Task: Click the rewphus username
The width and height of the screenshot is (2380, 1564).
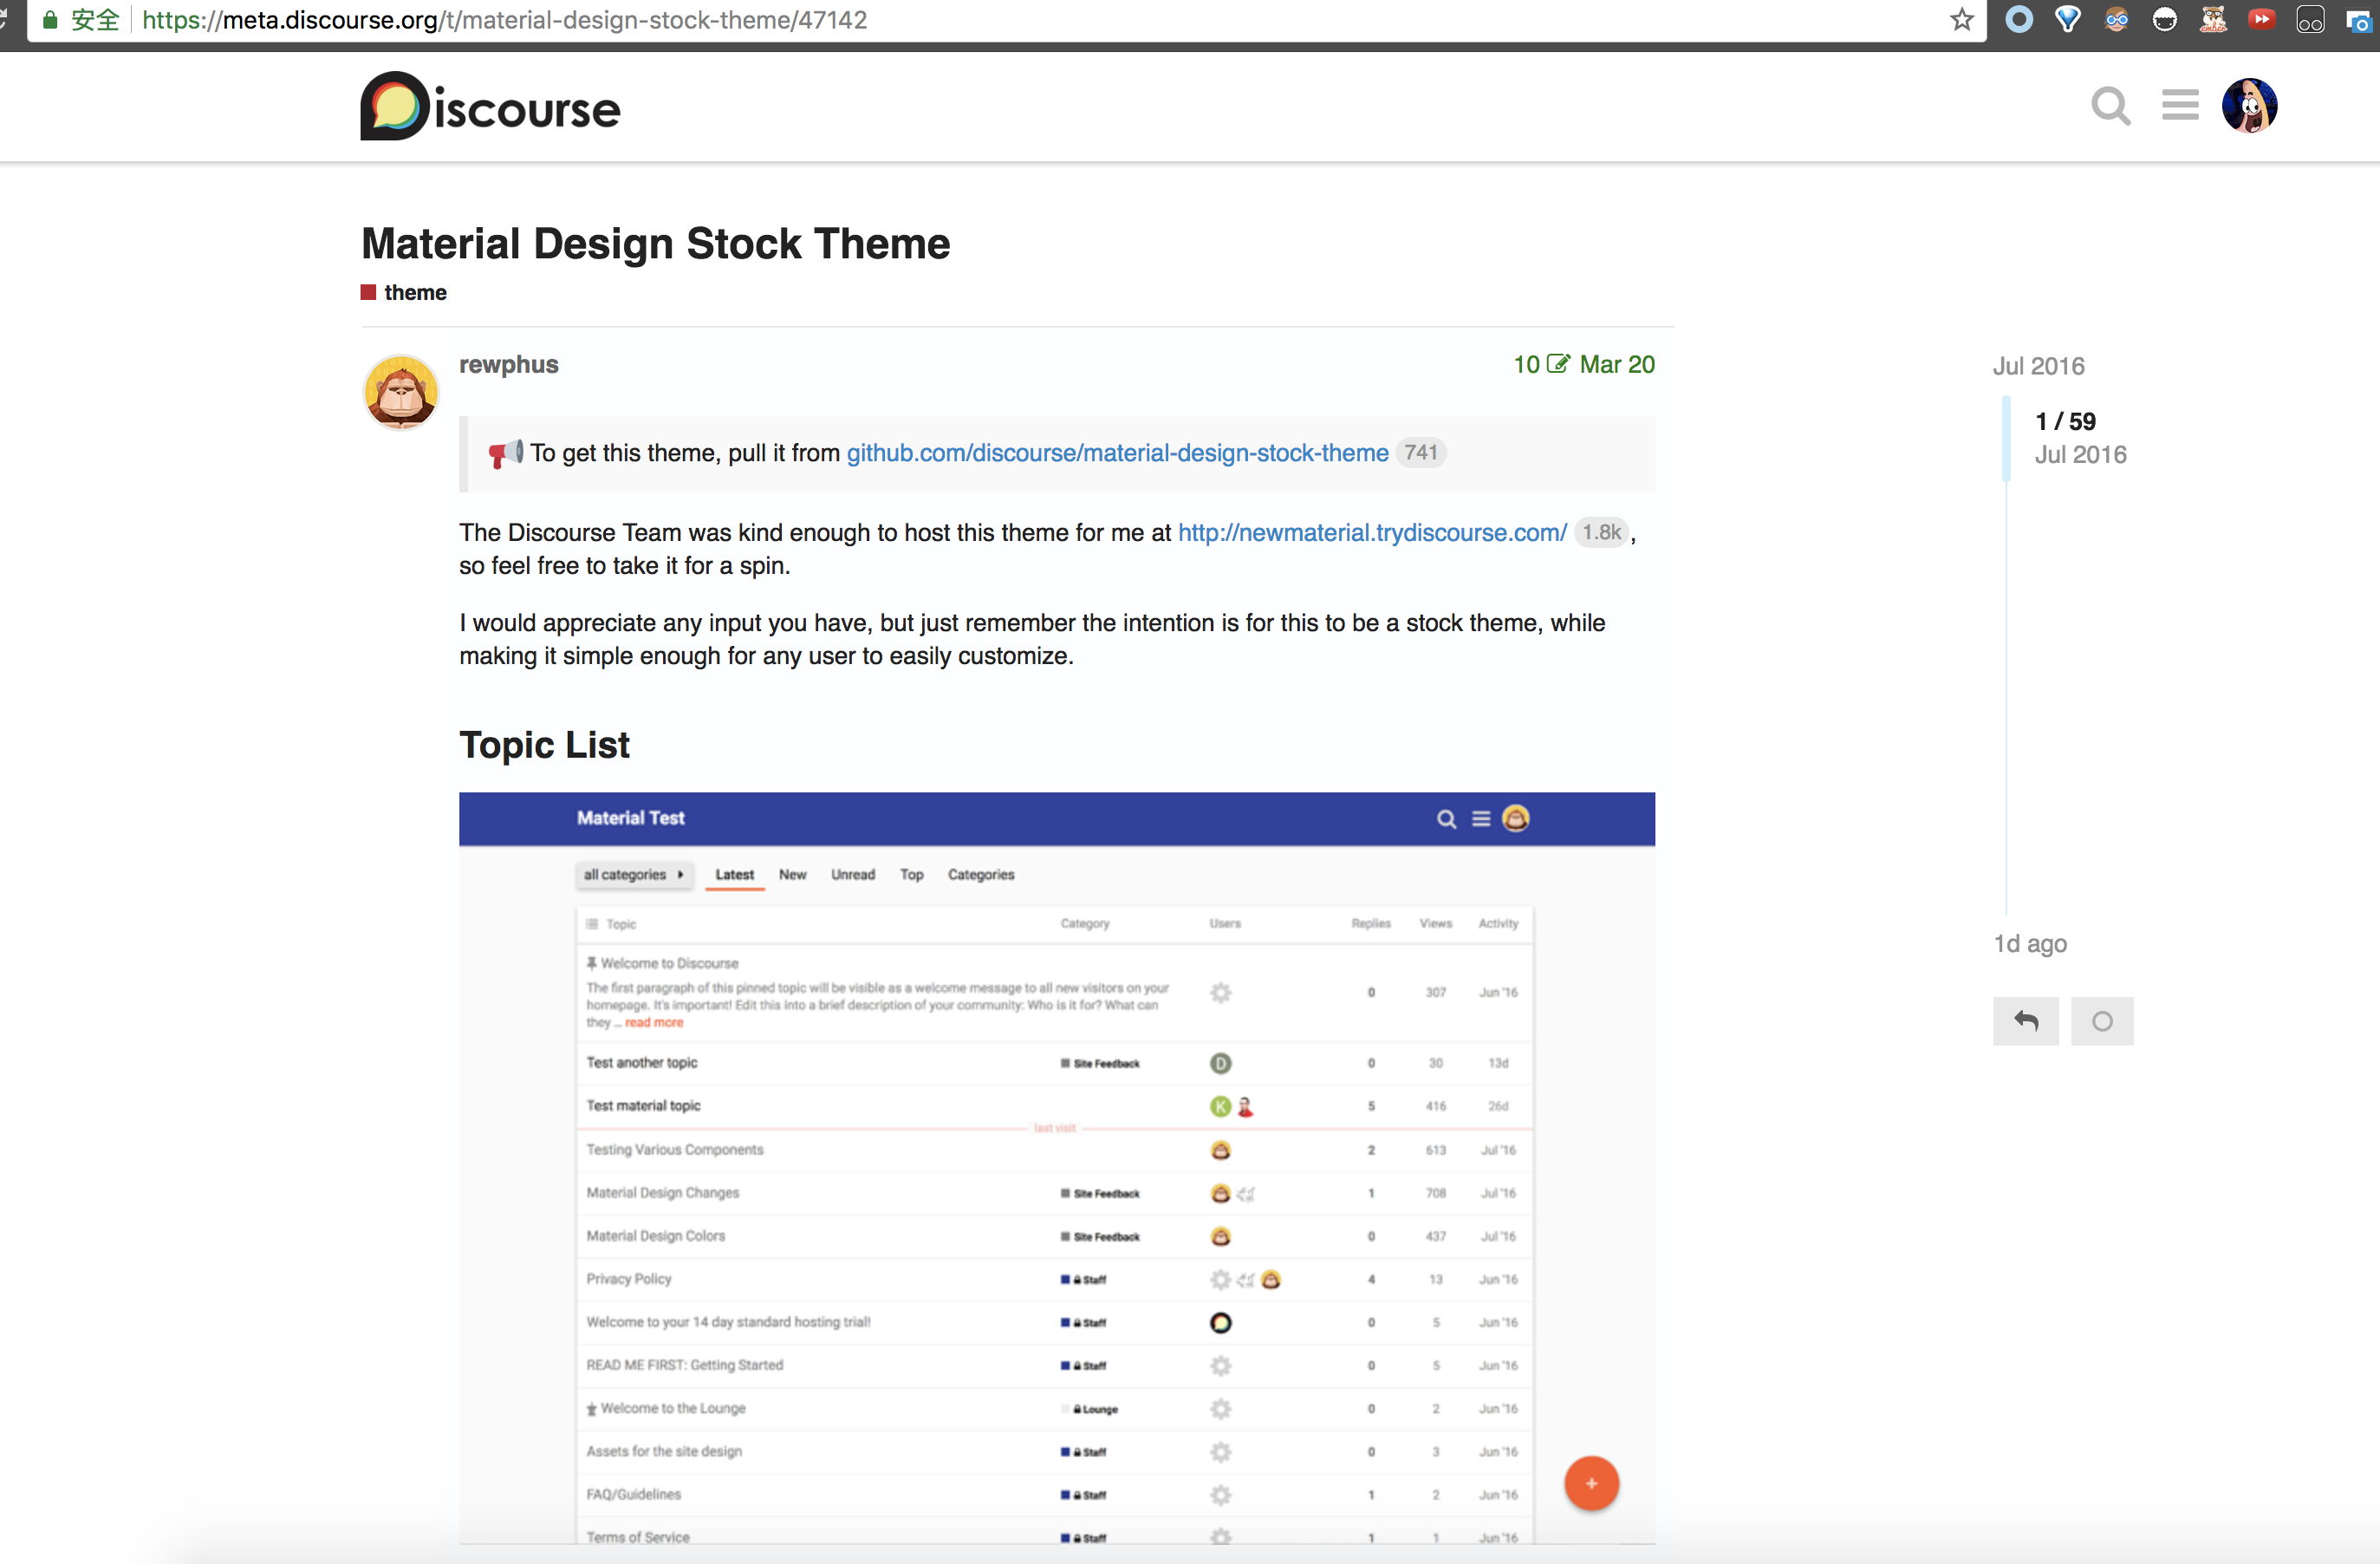Action: click(508, 364)
